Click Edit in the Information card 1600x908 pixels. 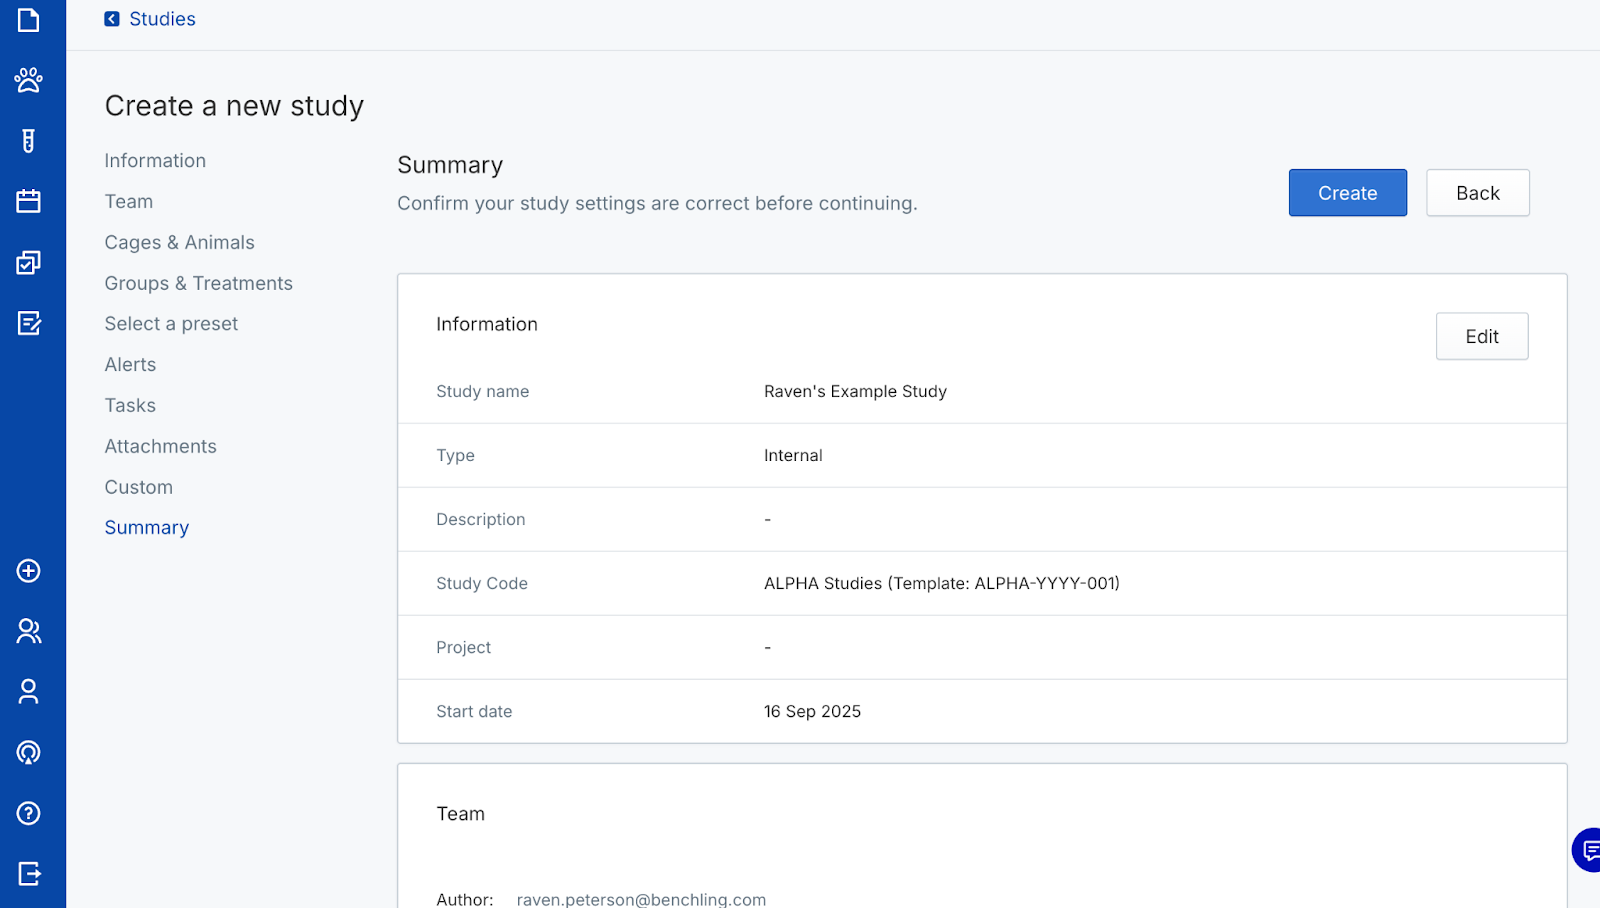point(1481,337)
